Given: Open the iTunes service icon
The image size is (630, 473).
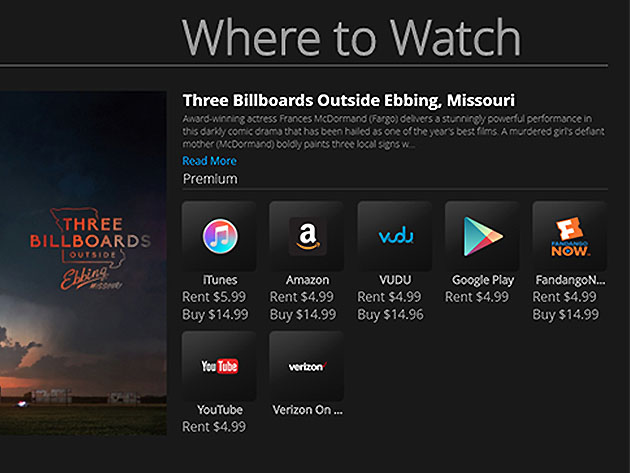Looking at the screenshot, I should coord(219,236).
